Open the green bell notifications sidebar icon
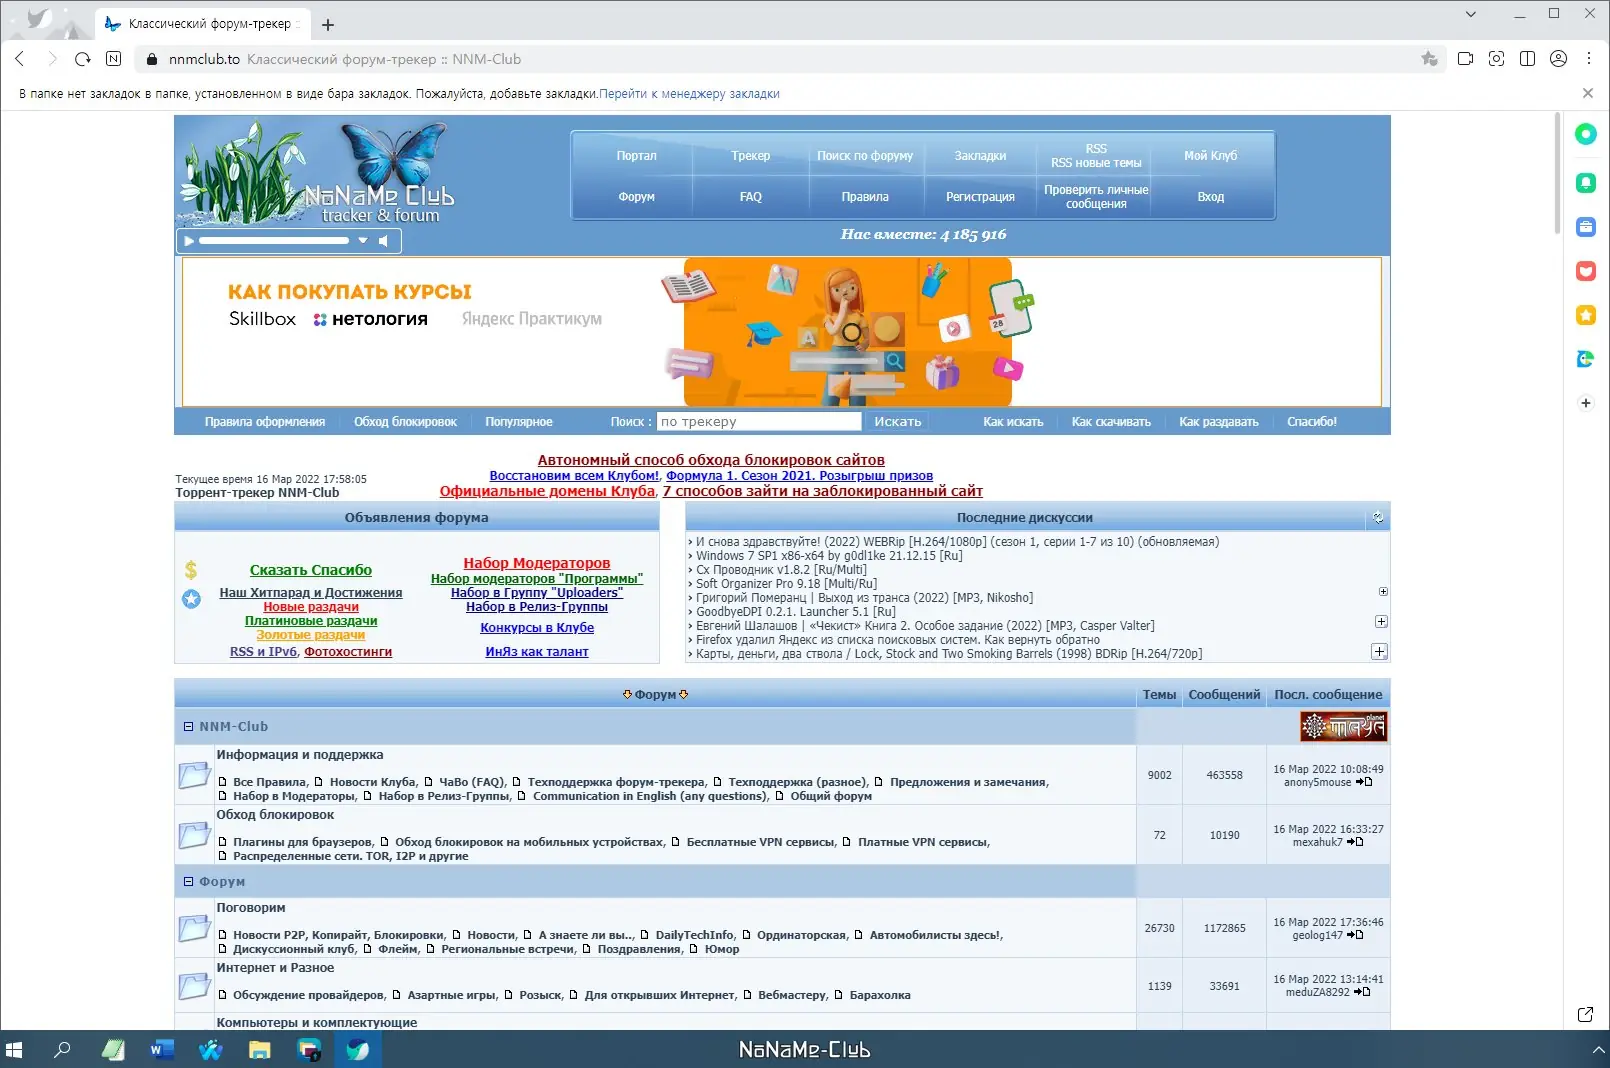The image size is (1610, 1068). tap(1586, 183)
